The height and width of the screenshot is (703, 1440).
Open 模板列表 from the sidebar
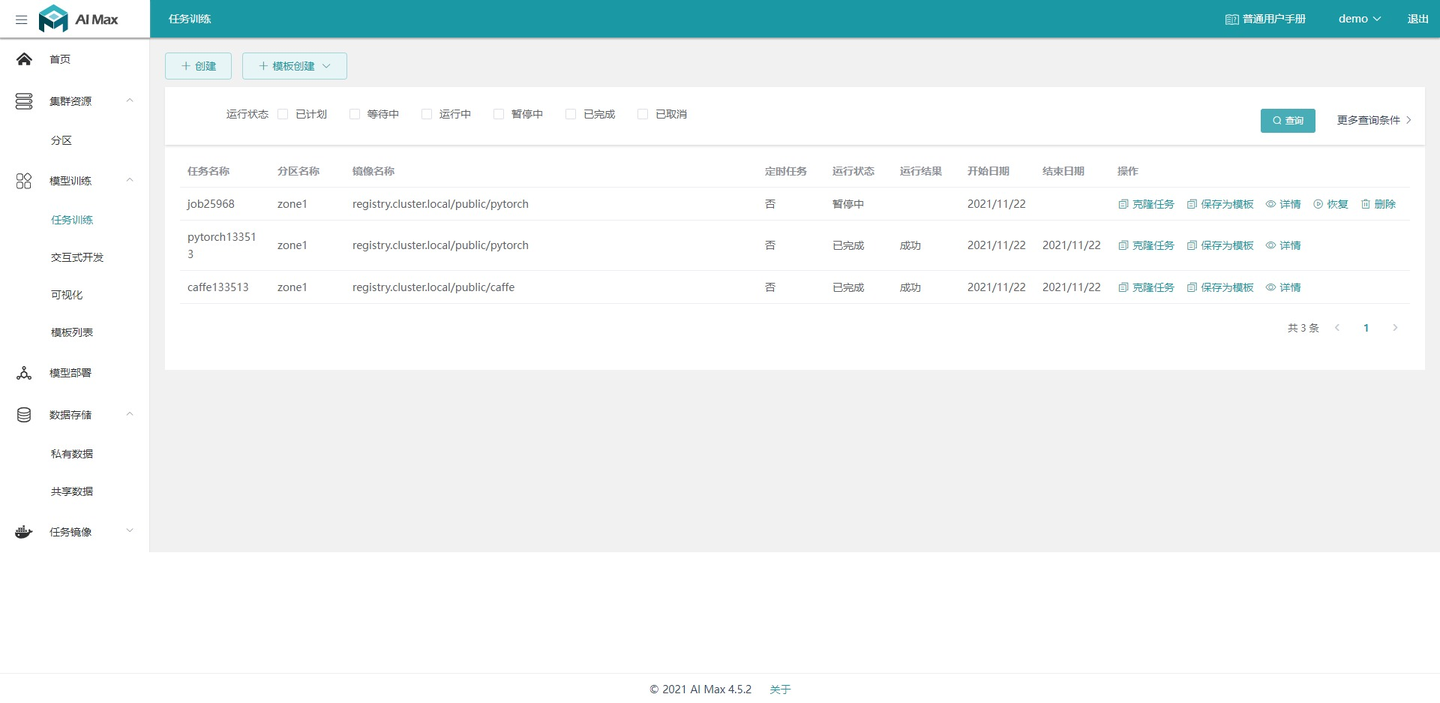point(70,331)
